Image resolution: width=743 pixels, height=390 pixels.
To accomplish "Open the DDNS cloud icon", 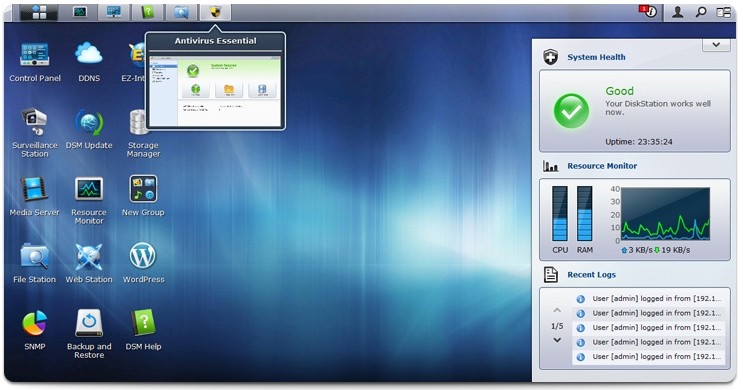I will [x=89, y=62].
